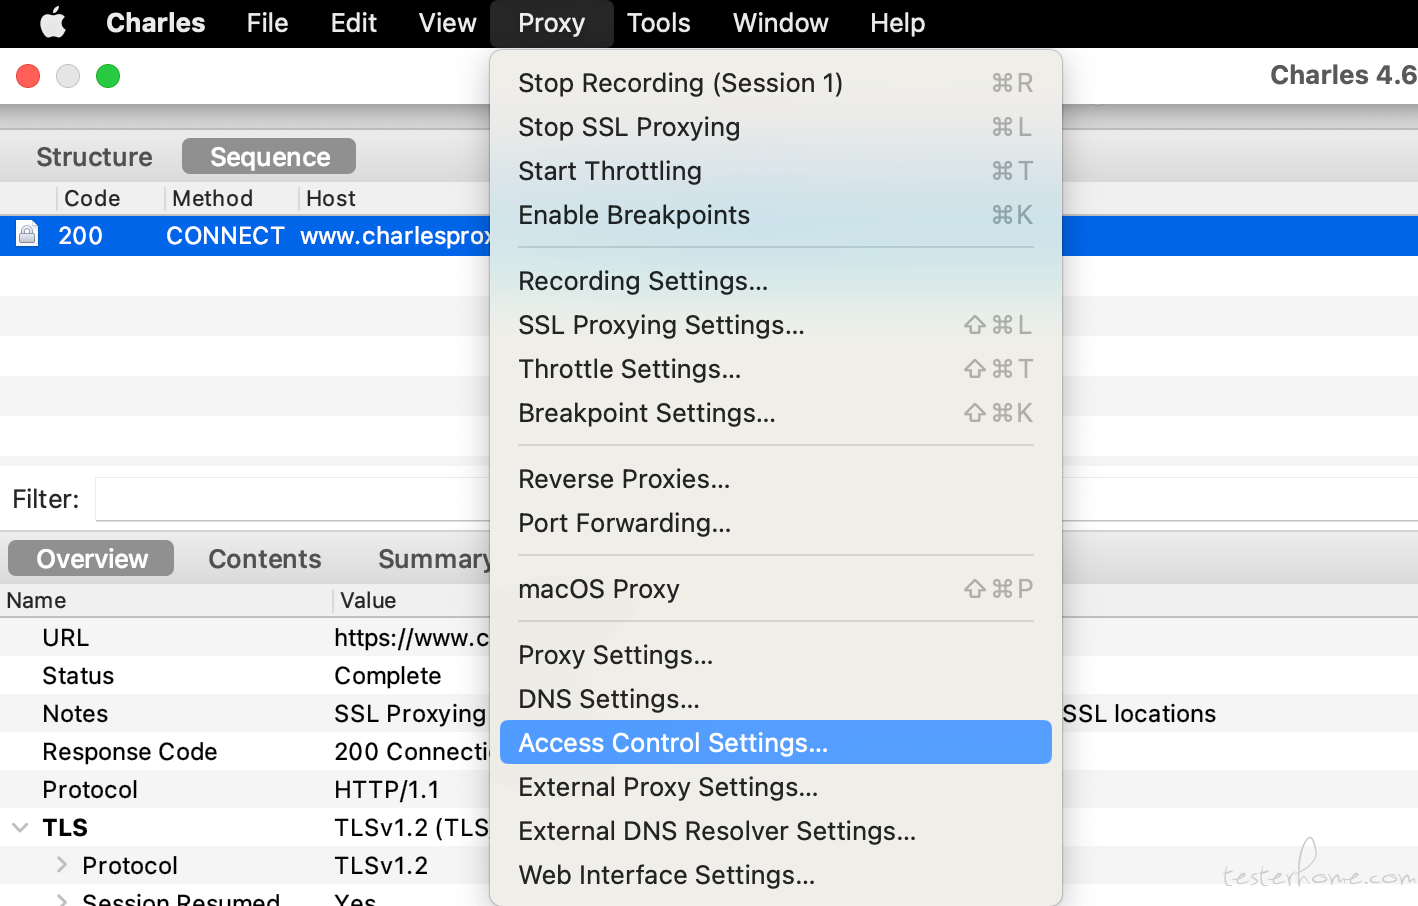Select the Contents tab

coord(264,559)
